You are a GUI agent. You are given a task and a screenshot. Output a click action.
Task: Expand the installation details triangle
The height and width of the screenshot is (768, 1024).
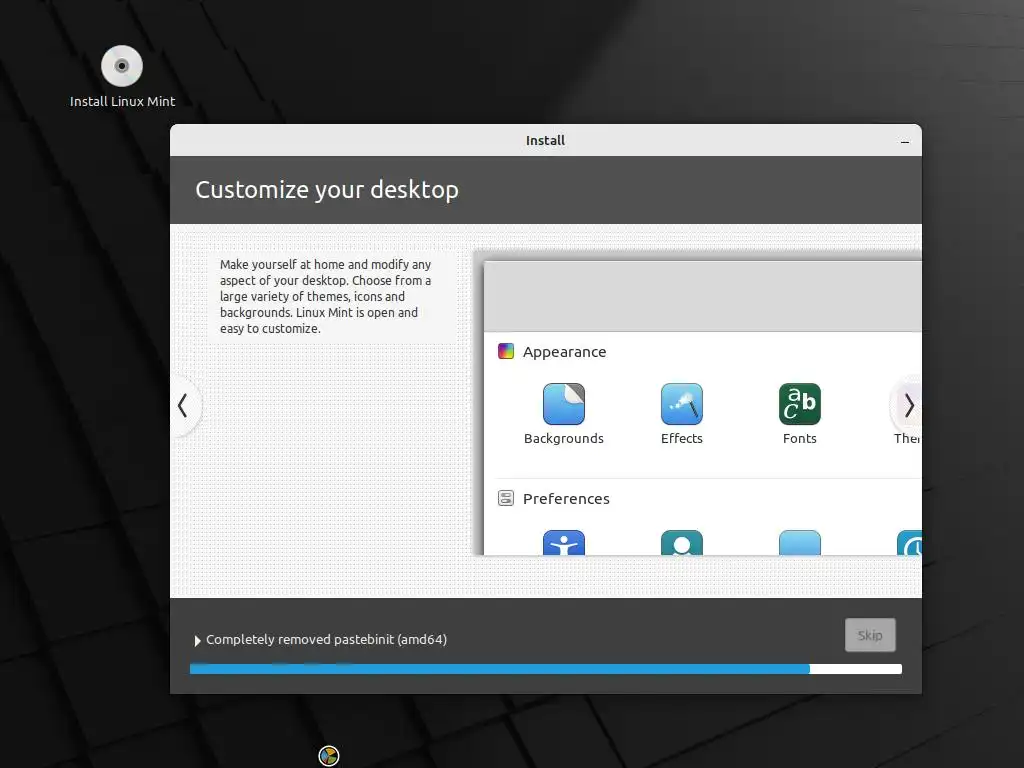(197, 641)
